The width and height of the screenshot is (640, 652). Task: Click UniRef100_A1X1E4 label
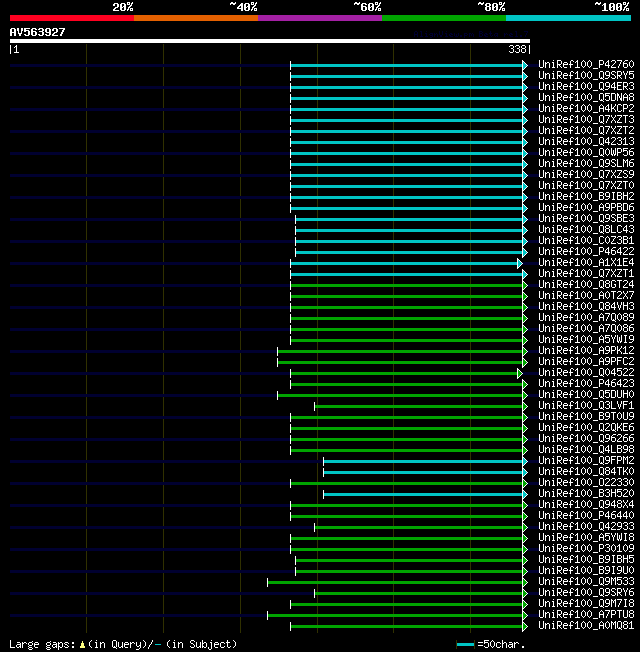[586, 263]
